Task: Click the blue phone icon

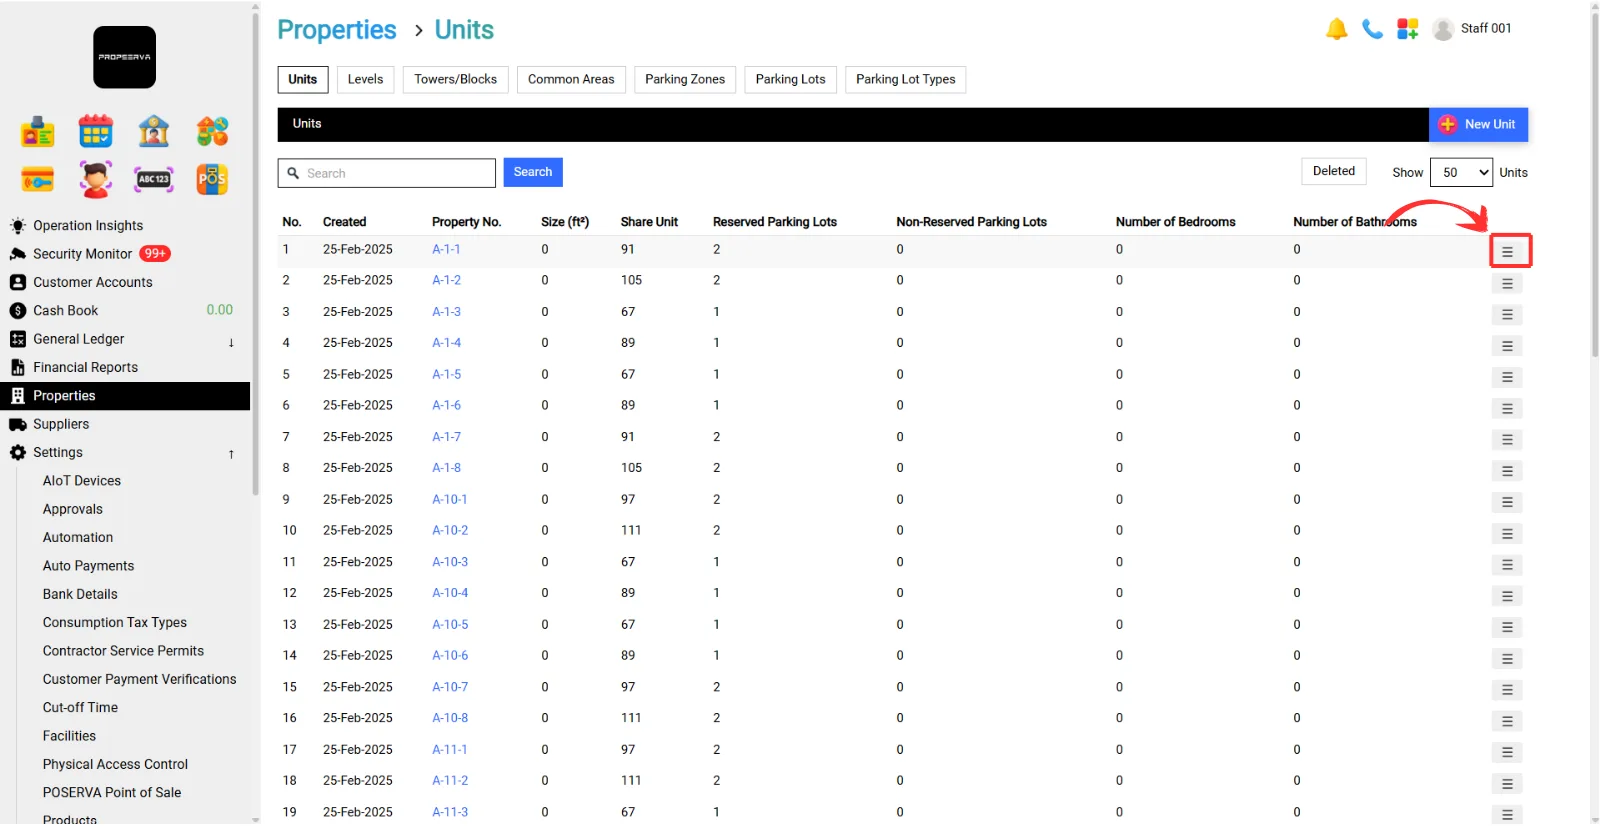Action: pyautogui.click(x=1372, y=29)
